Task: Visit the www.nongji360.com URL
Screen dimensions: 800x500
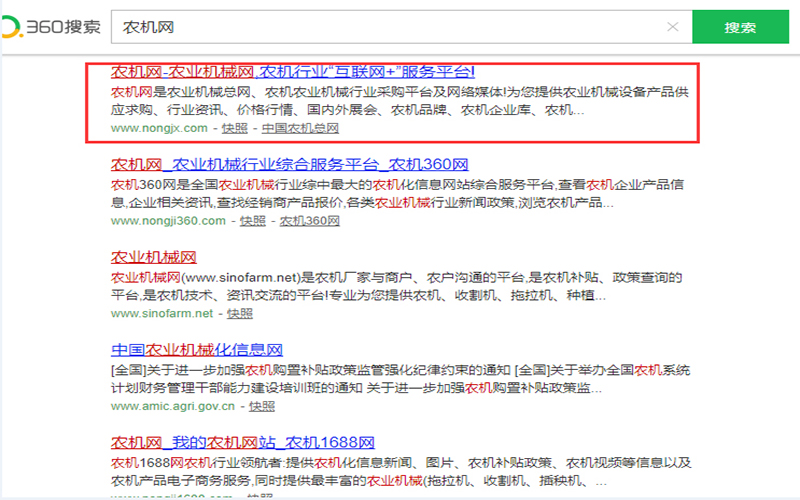Action: pos(168,220)
